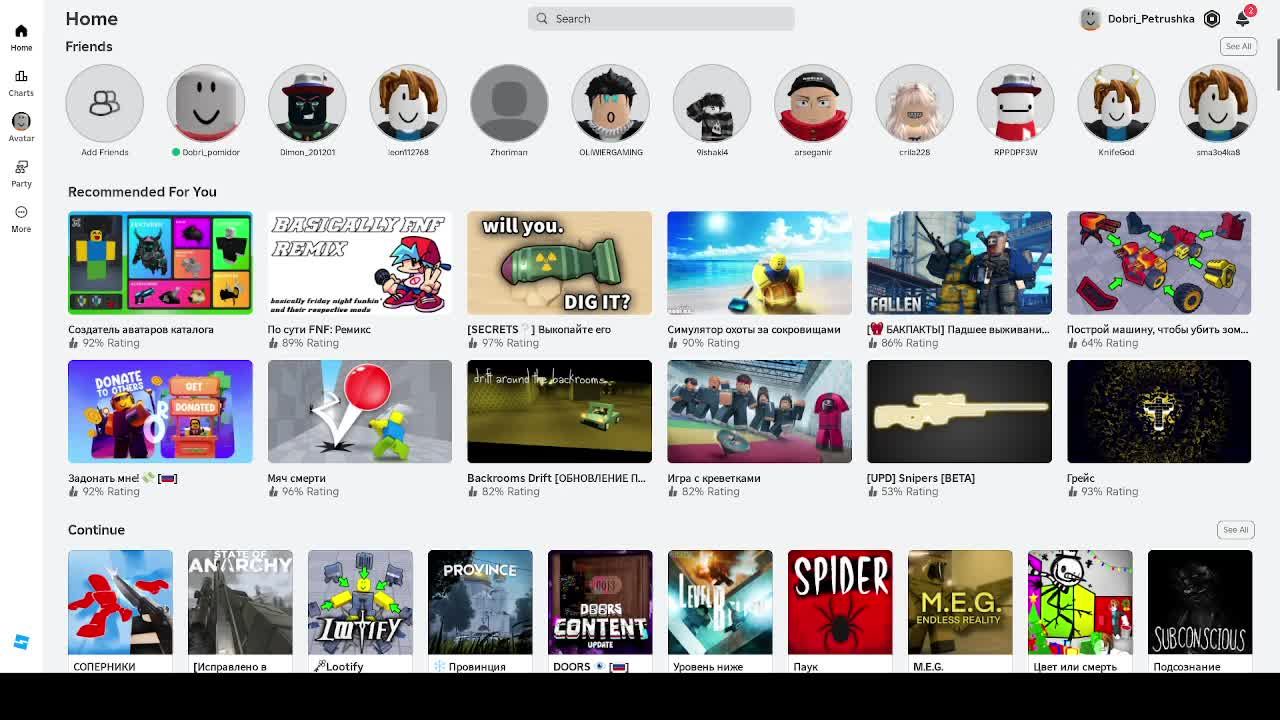Click the search magnifier icon
Screen dimensions: 1280x720
click(542, 18)
